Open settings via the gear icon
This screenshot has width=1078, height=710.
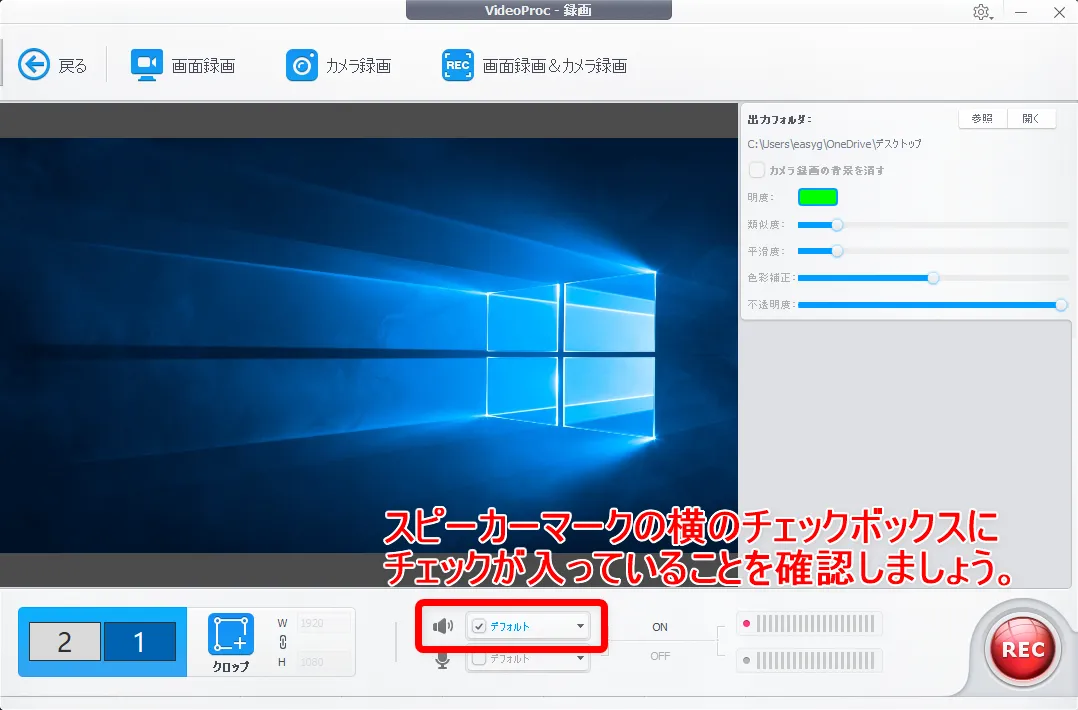pyautogui.click(x=981, y=12)
